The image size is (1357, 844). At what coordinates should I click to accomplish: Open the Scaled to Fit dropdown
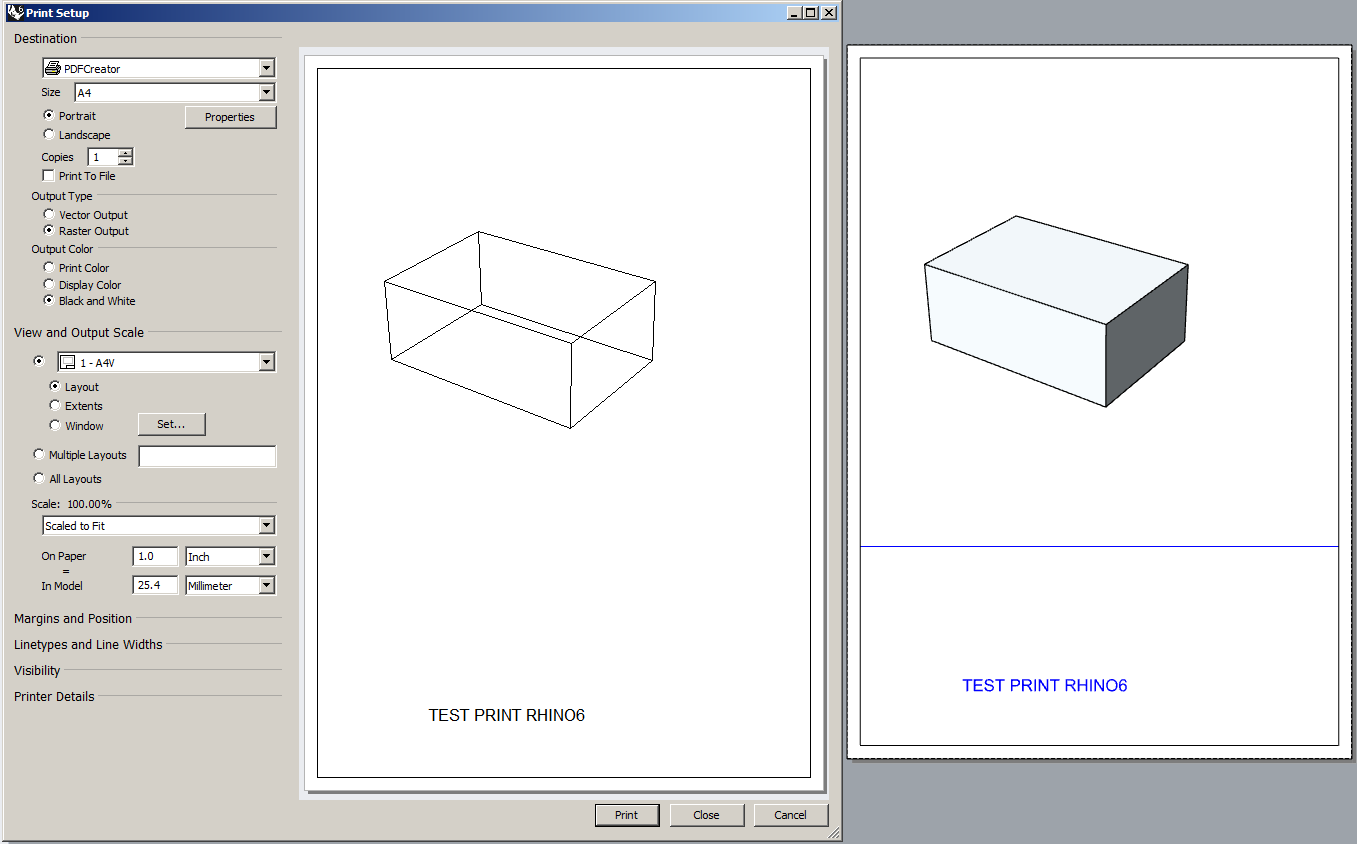pos(266,525)
